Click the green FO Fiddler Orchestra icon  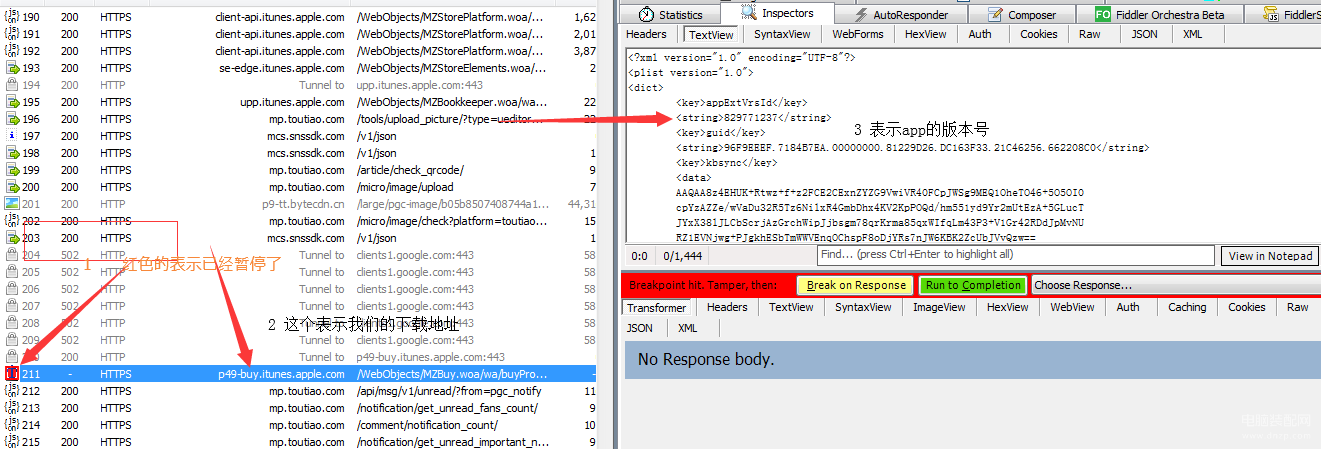coord(1102,14)
